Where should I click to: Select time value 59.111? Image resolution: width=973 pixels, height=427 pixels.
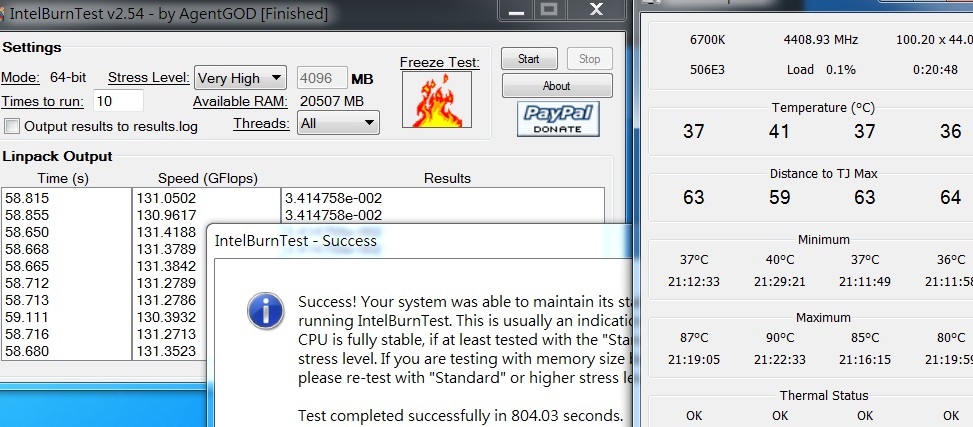pyautogui.click(x=27, y=317)
